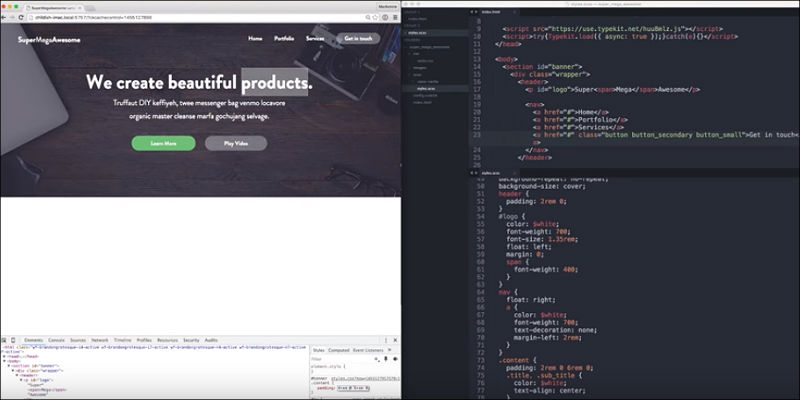Open the Home nav link
This screenshot has width=800, height=400.
click(255, 38)
